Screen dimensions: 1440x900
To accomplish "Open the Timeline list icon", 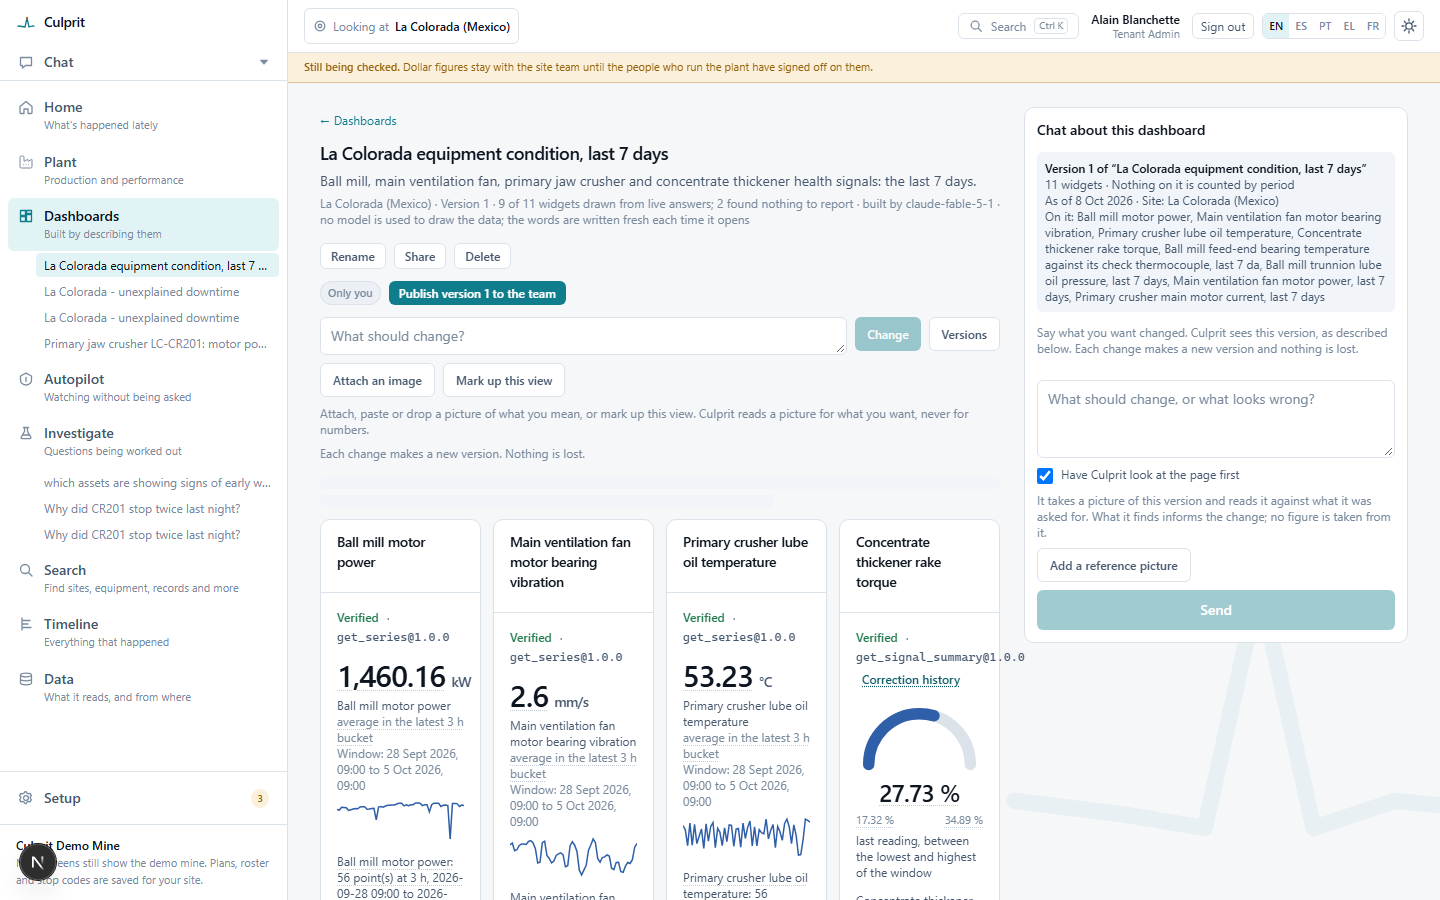I will tap(26, 624).
